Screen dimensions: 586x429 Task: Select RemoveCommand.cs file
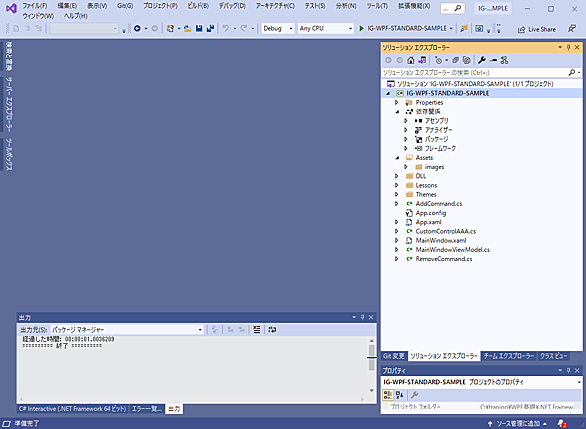point(444,259)
